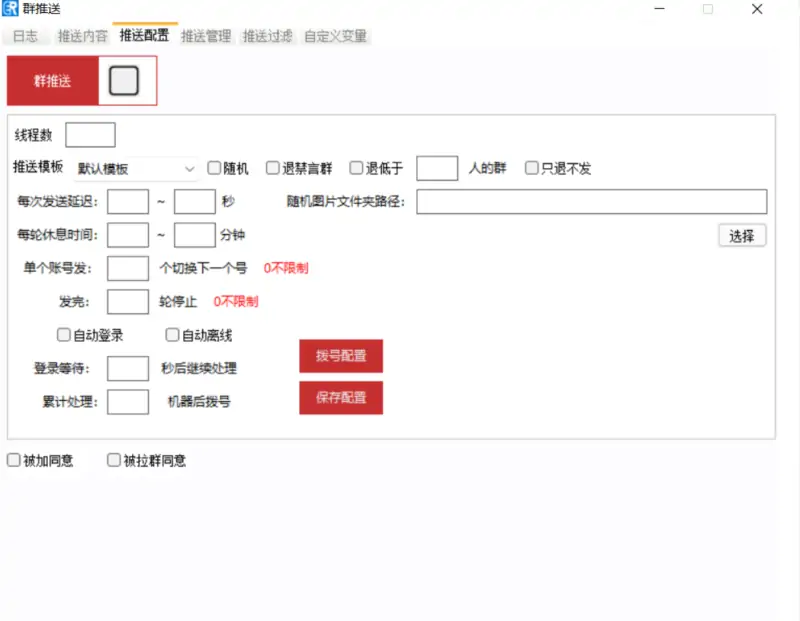Screen dimensions: 800x621
Task: Check the 退禁言群 option
Action: tap(272, 167)
